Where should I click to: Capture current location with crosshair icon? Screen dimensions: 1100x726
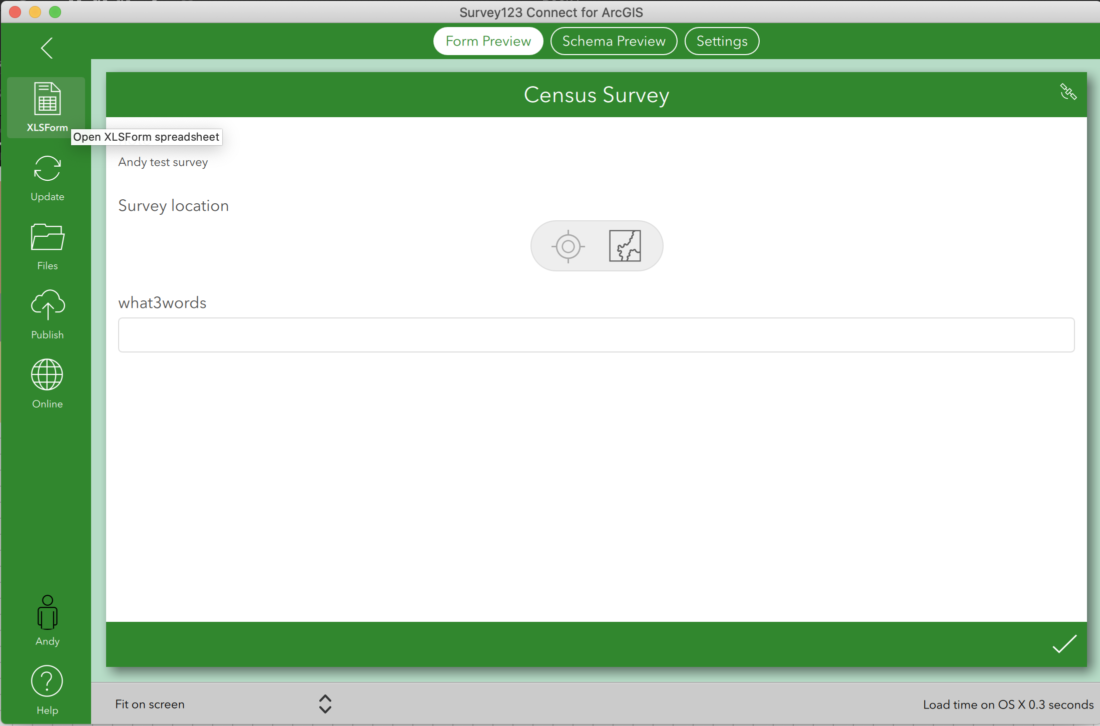[x=568, y=246]
